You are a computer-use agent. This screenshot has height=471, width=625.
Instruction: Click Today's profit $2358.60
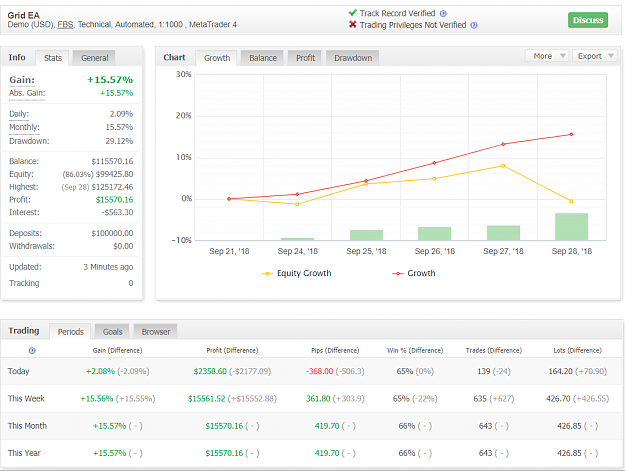(210, 371)
